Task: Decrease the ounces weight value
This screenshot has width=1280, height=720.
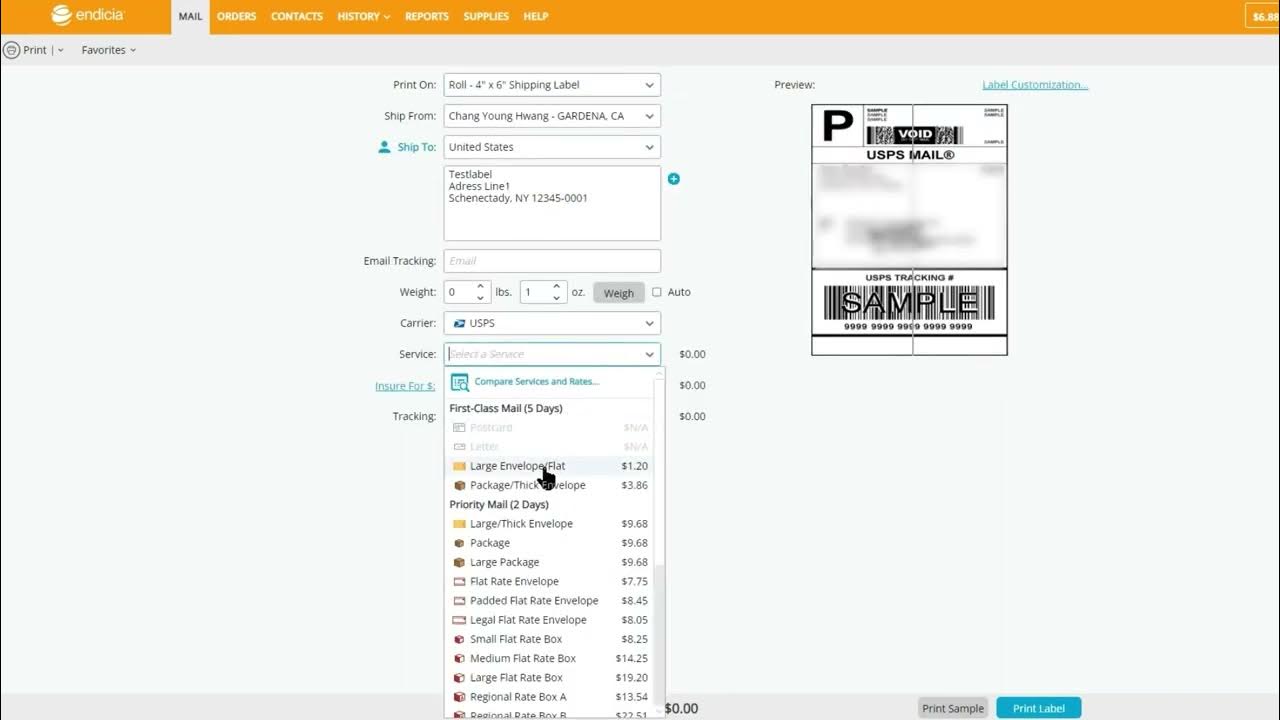Action: (x=557, y=298)
